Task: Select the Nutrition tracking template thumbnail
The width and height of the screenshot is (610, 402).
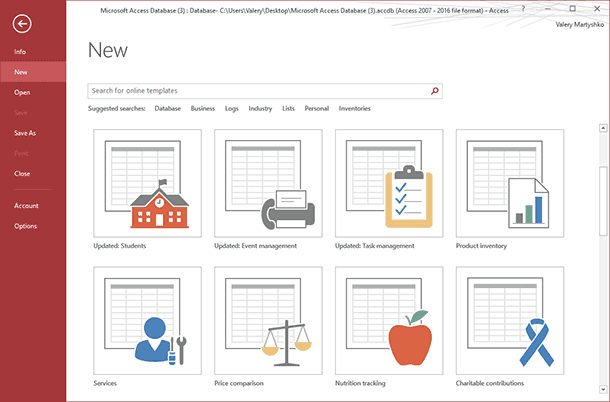Action: pos(389,321)
